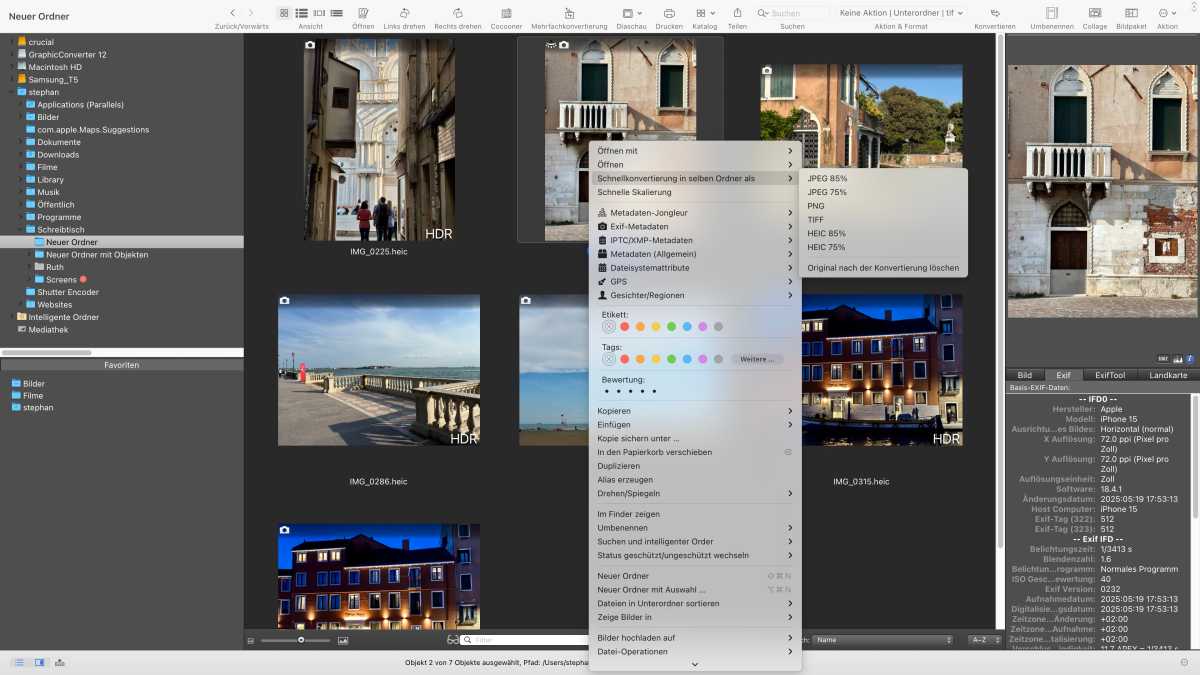Choose JPEG 85% from the conversion submenu
The image size is (1200, 675).
pyautogui.click(x=827, y=178)
